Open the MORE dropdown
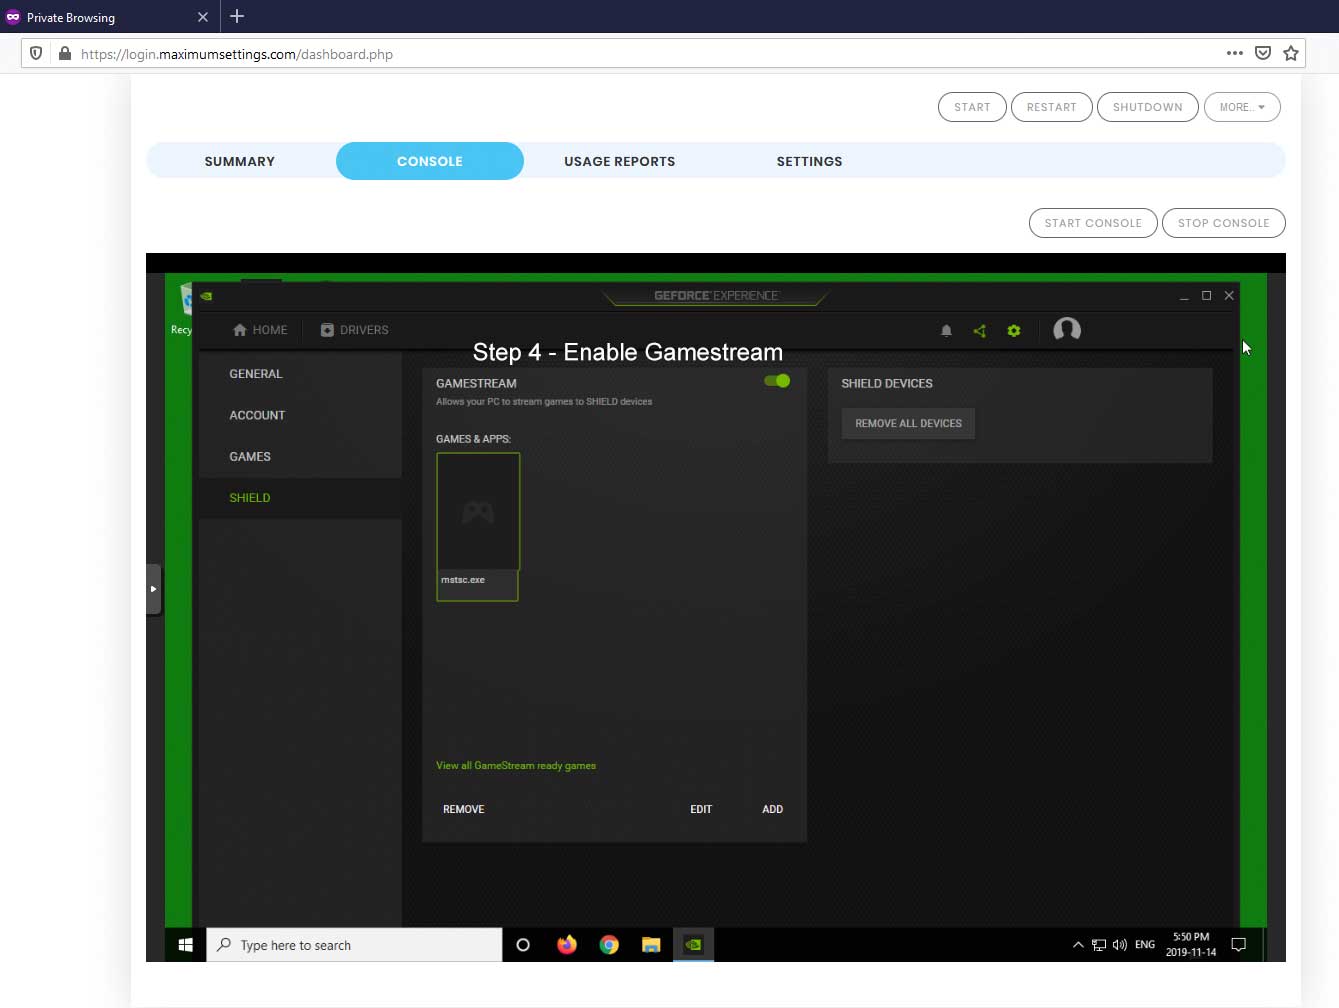 click(x=1242, y=107)
